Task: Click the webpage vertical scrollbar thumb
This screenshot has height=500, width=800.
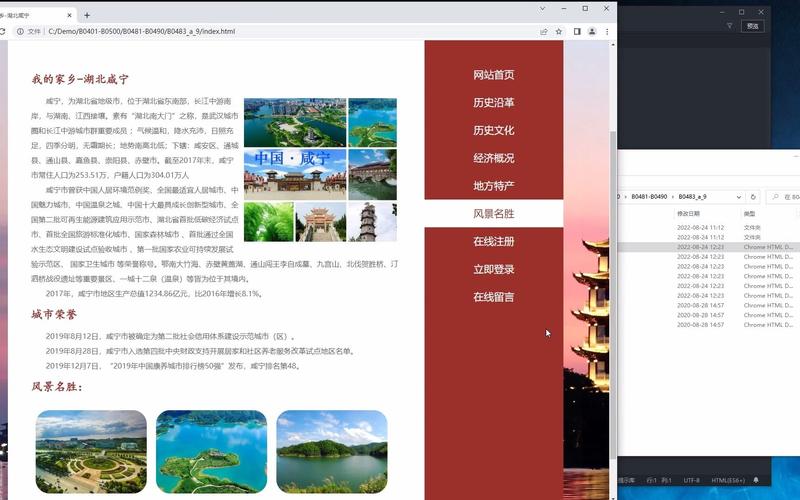Action: tap(613, 295)
